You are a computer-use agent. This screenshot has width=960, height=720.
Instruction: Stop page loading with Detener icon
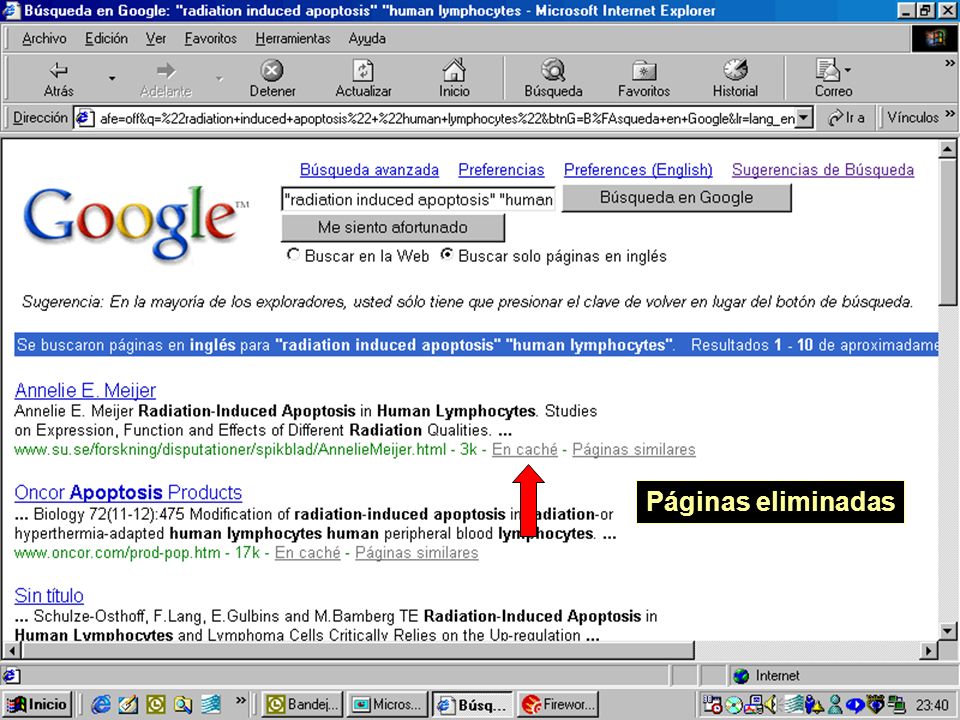272,70
